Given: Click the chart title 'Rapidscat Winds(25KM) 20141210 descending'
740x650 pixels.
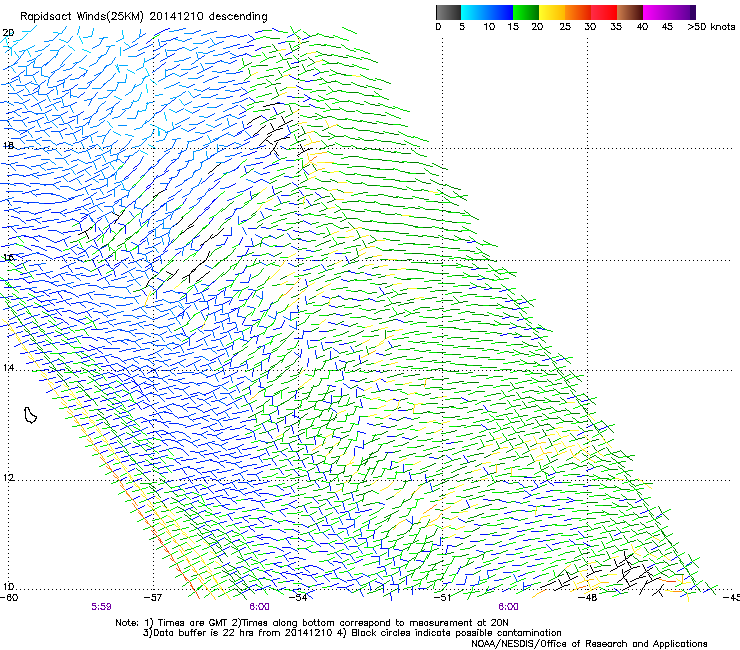Looking at the screenshot, I should 143,16.
